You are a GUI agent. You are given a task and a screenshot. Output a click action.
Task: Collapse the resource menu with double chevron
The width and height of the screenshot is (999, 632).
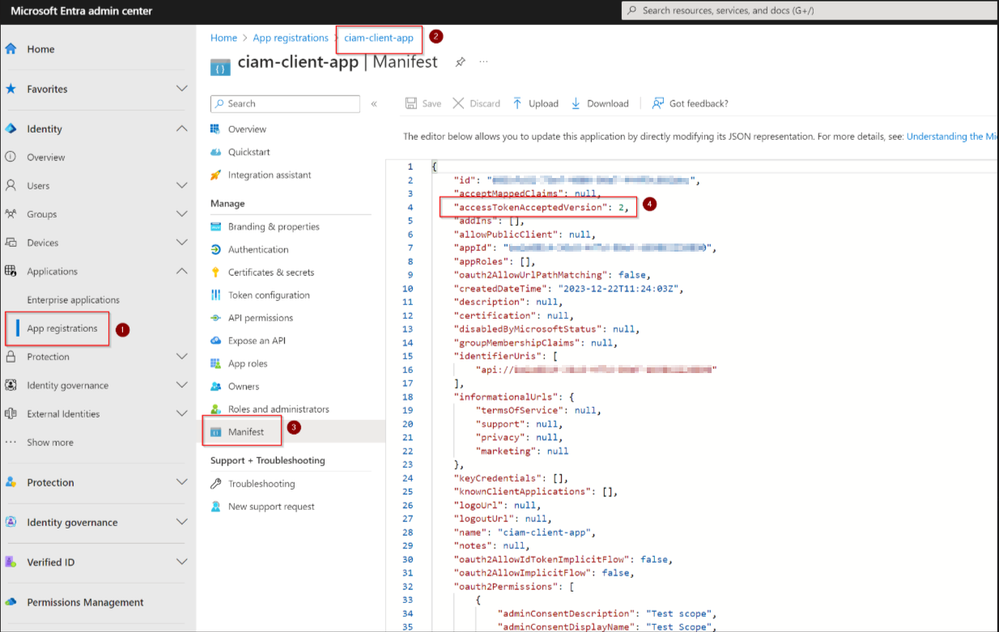374,103
